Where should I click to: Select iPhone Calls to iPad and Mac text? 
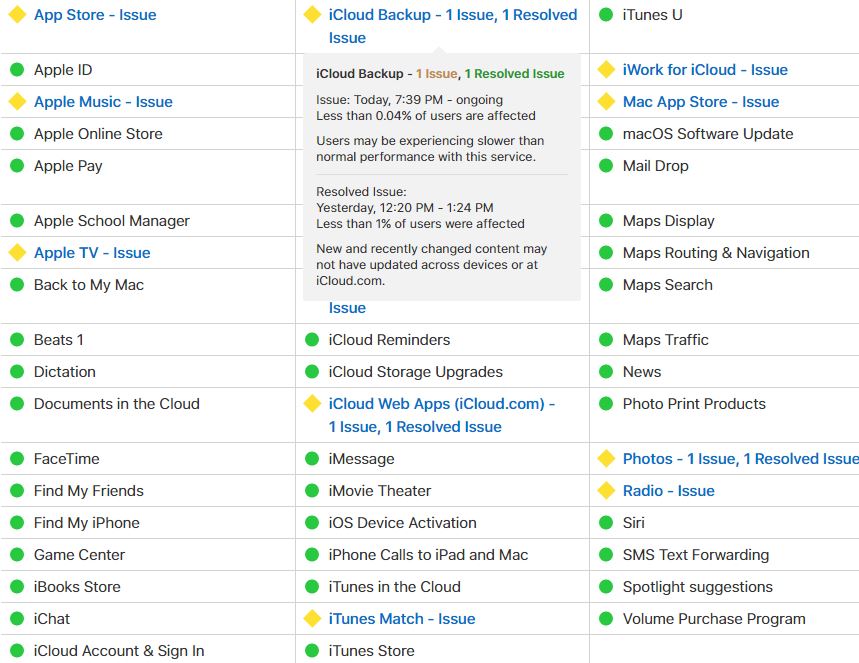pos(428,555)
